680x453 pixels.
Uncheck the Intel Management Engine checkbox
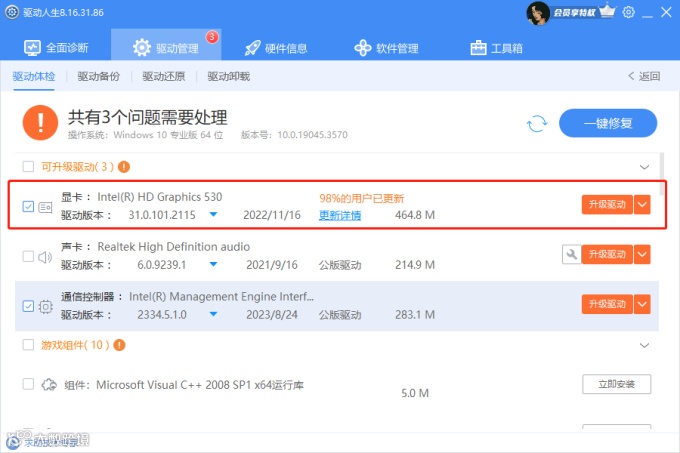click(x=28, y=306)
